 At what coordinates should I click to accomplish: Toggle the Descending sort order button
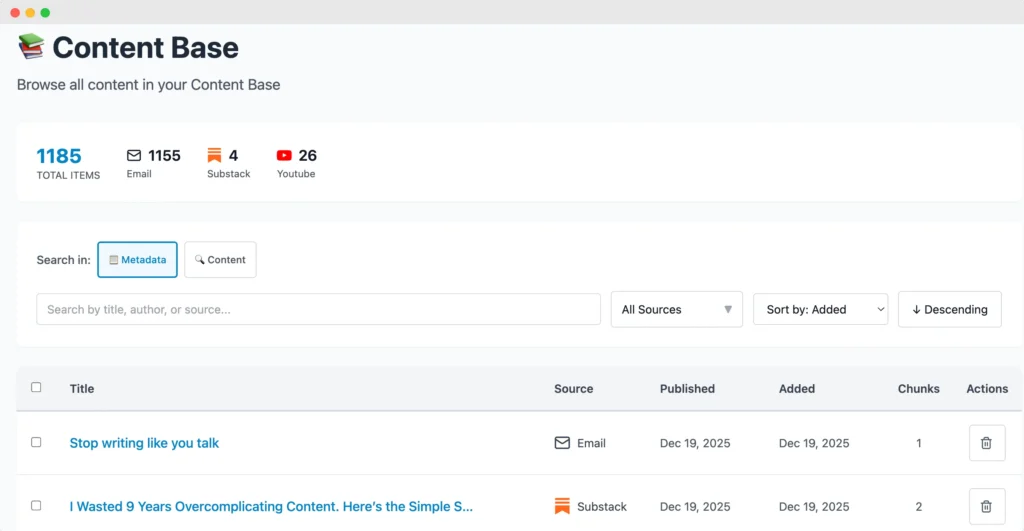coord(949,309)
